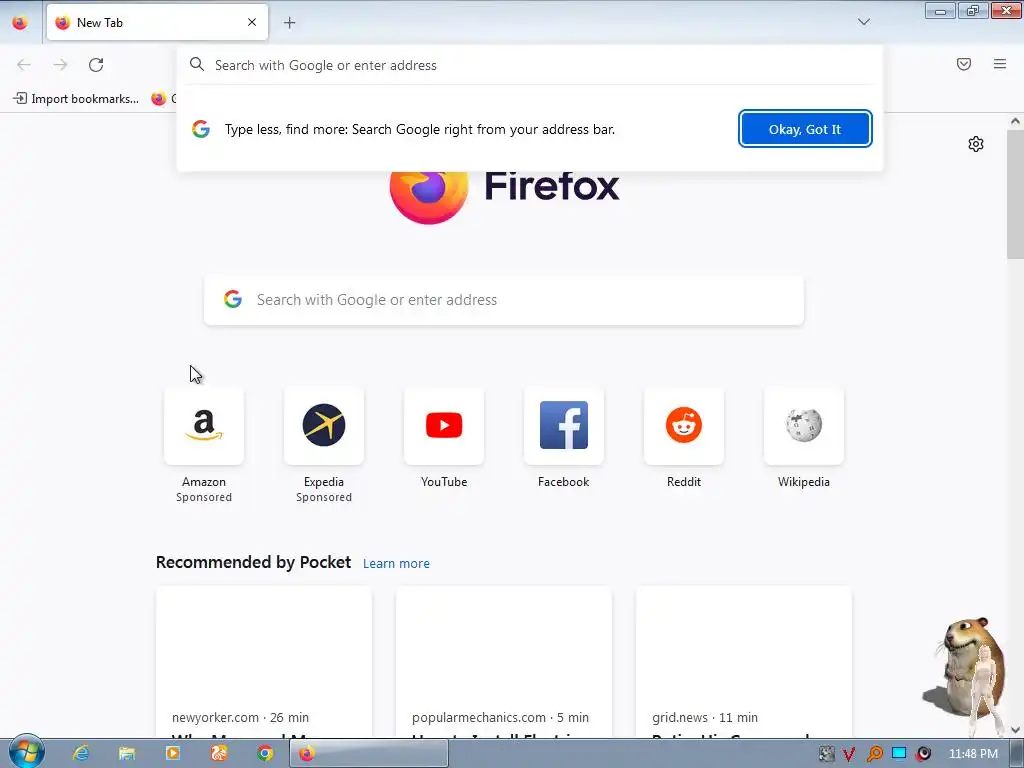Image resolution: width=1024 pixels, height=768 pixels.
Task: Click the address bar search field
Action: coord(530,65)
